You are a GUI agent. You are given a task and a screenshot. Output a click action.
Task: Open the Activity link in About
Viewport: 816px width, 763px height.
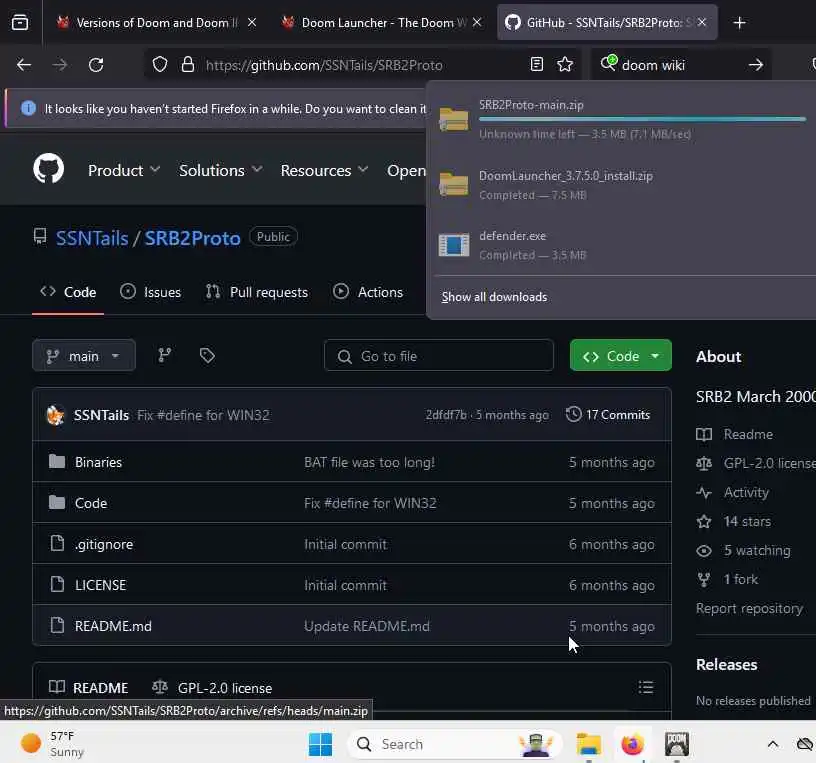(x=746, y=492)
